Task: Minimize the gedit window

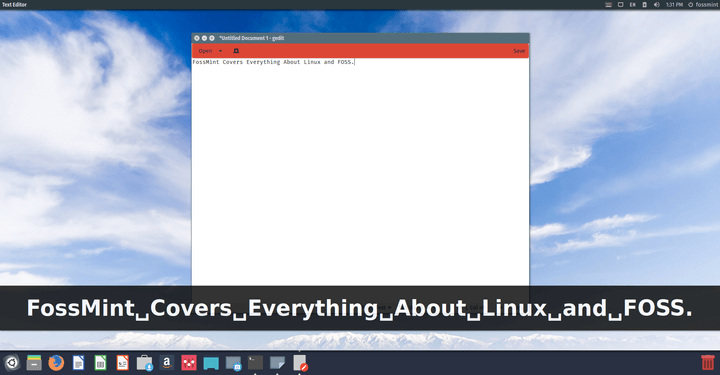Action: [x=204, y=38]
